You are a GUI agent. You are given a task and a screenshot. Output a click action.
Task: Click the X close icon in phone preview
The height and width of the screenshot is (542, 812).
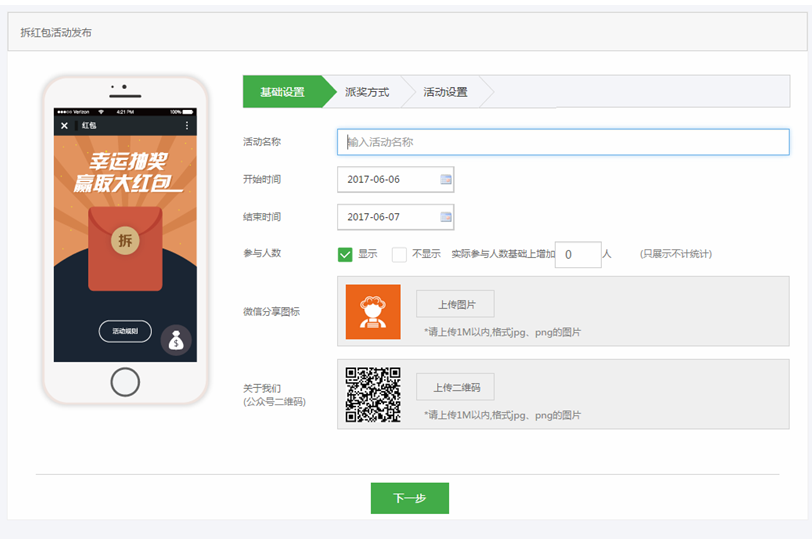click(x=65, y=126)
